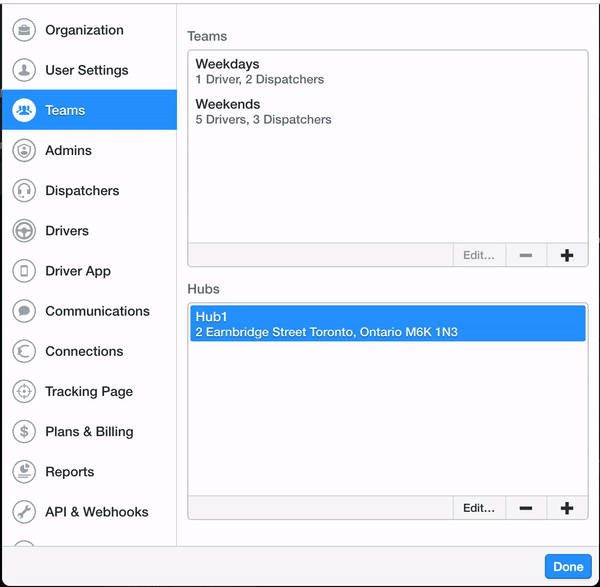This screenshot has width=600, height=587.
Task: Click the Drivers steering wheel icon
Action: click(24, 231)
